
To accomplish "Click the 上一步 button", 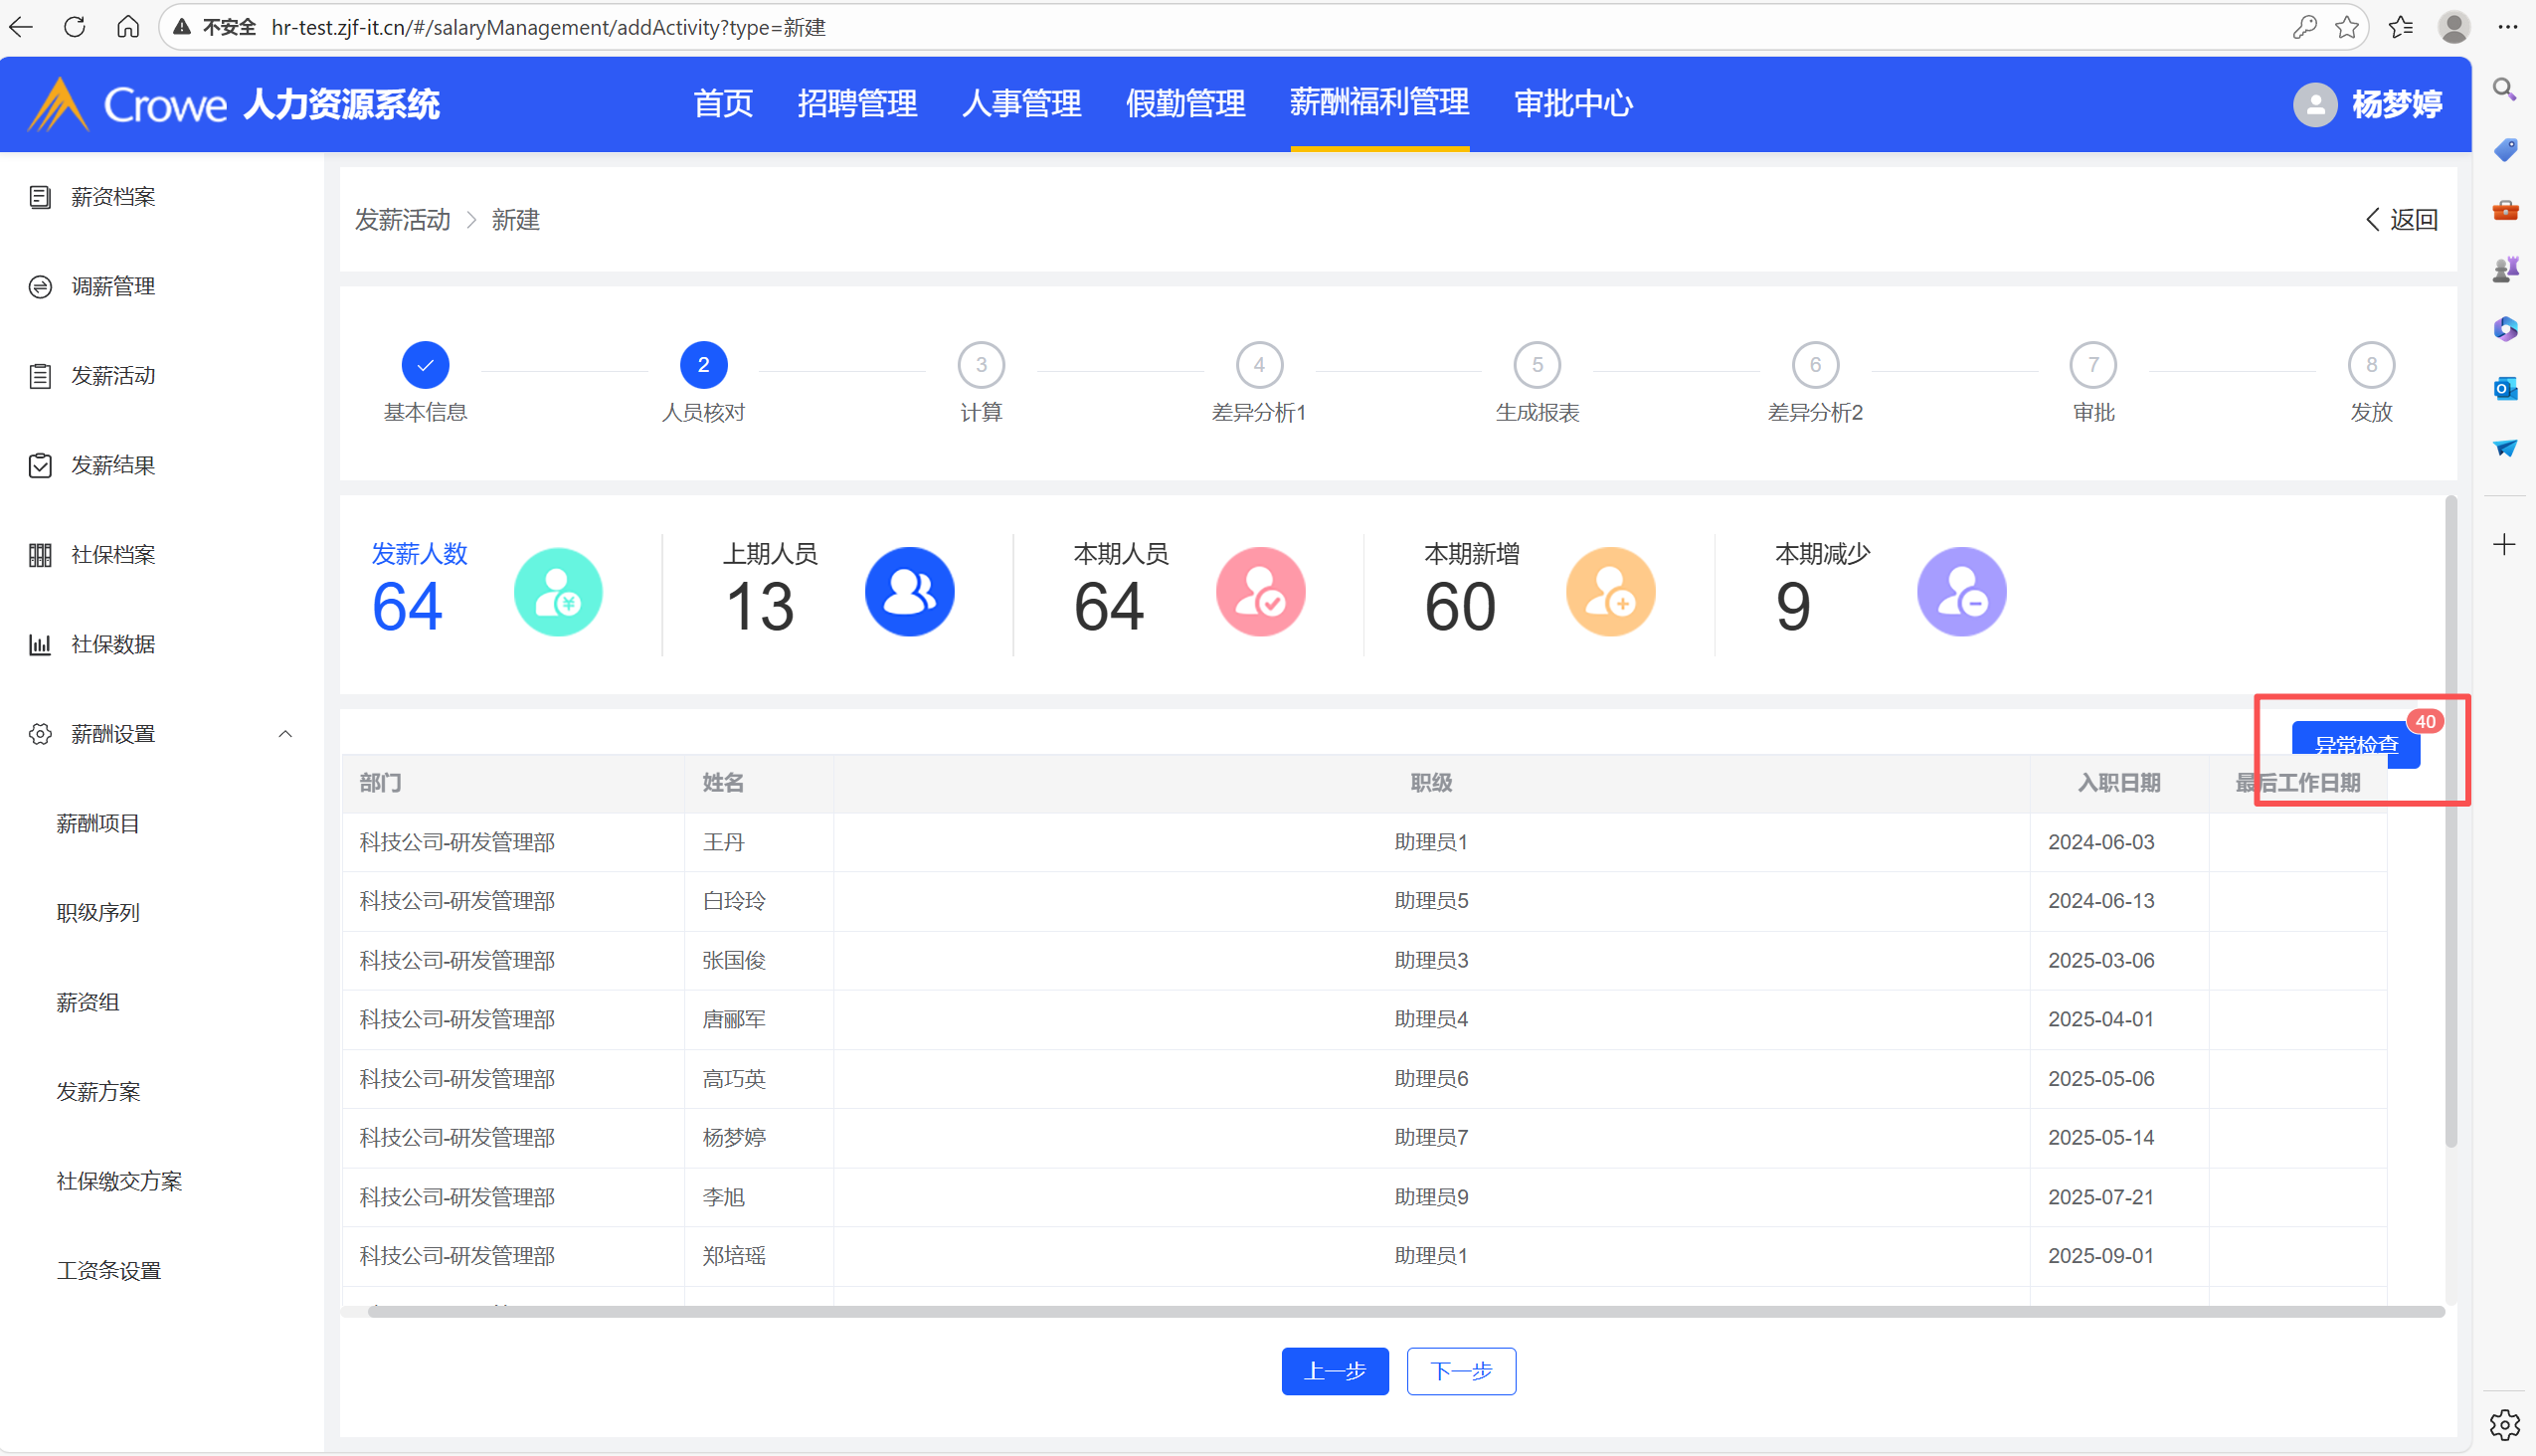I will (x=1334, y=1370).
